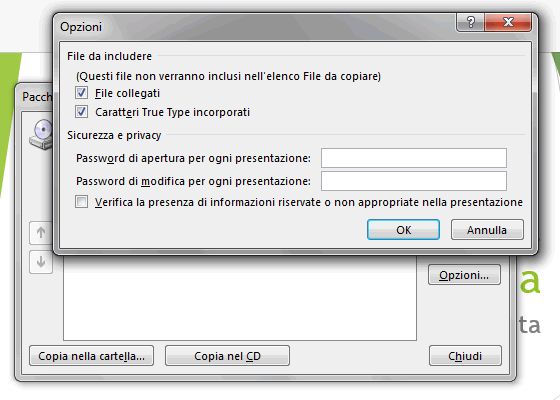This screenshot has width=560, height=400.
Task: Enable Verifica la presenza di informazioni checkbox
Action: (x=81, y=202)
